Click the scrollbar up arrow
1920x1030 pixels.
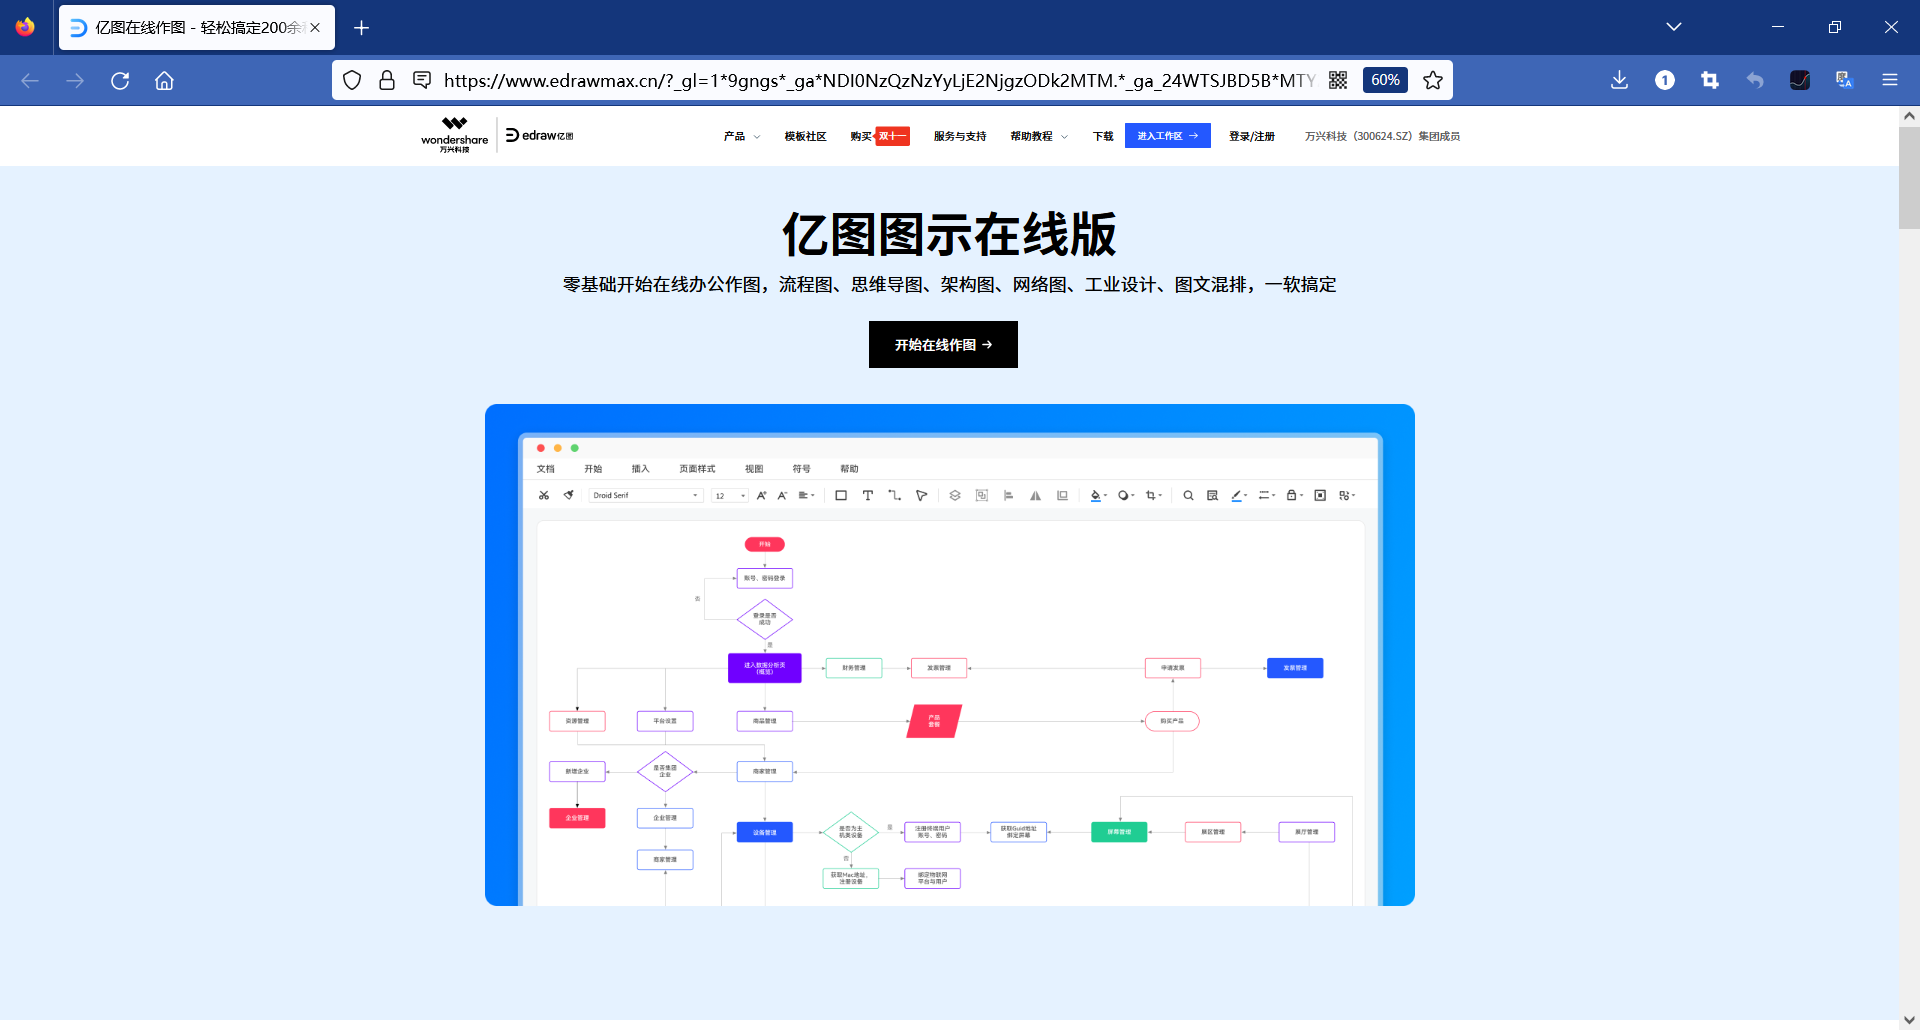pos(1909,116)
